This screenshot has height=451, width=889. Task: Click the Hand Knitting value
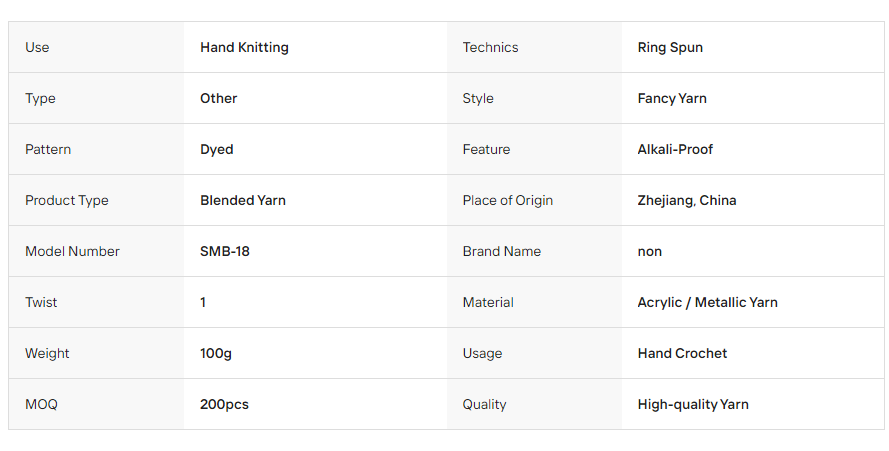pos(244,48)
